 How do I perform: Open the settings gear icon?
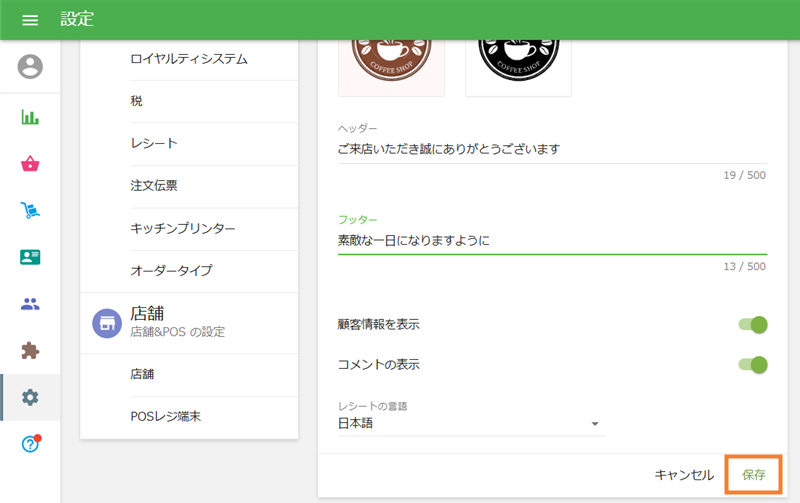click(30, 397)
